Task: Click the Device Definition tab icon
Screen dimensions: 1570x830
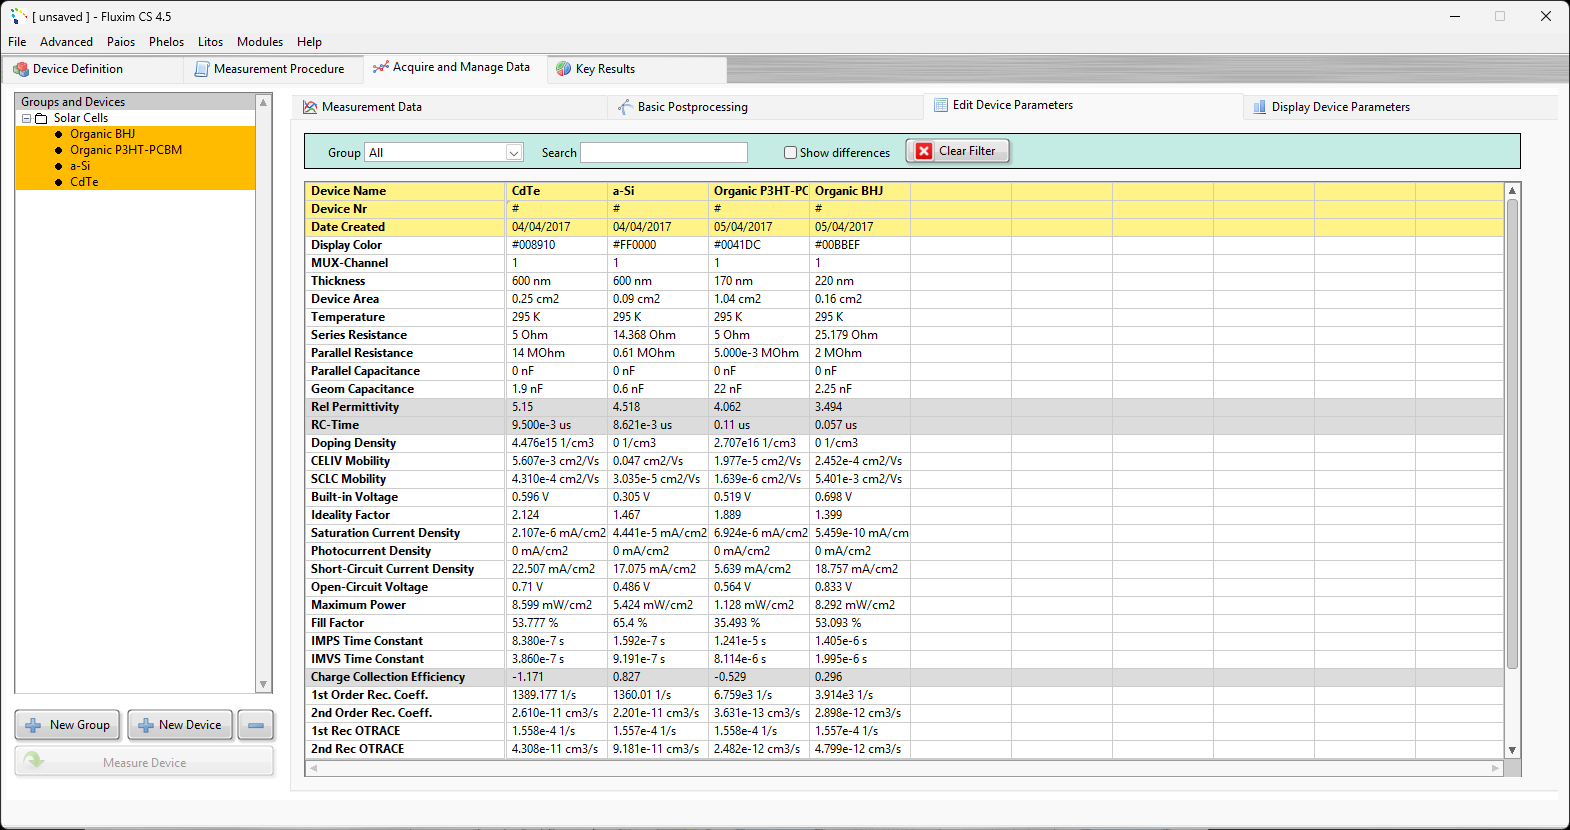Action: (21, 69)
